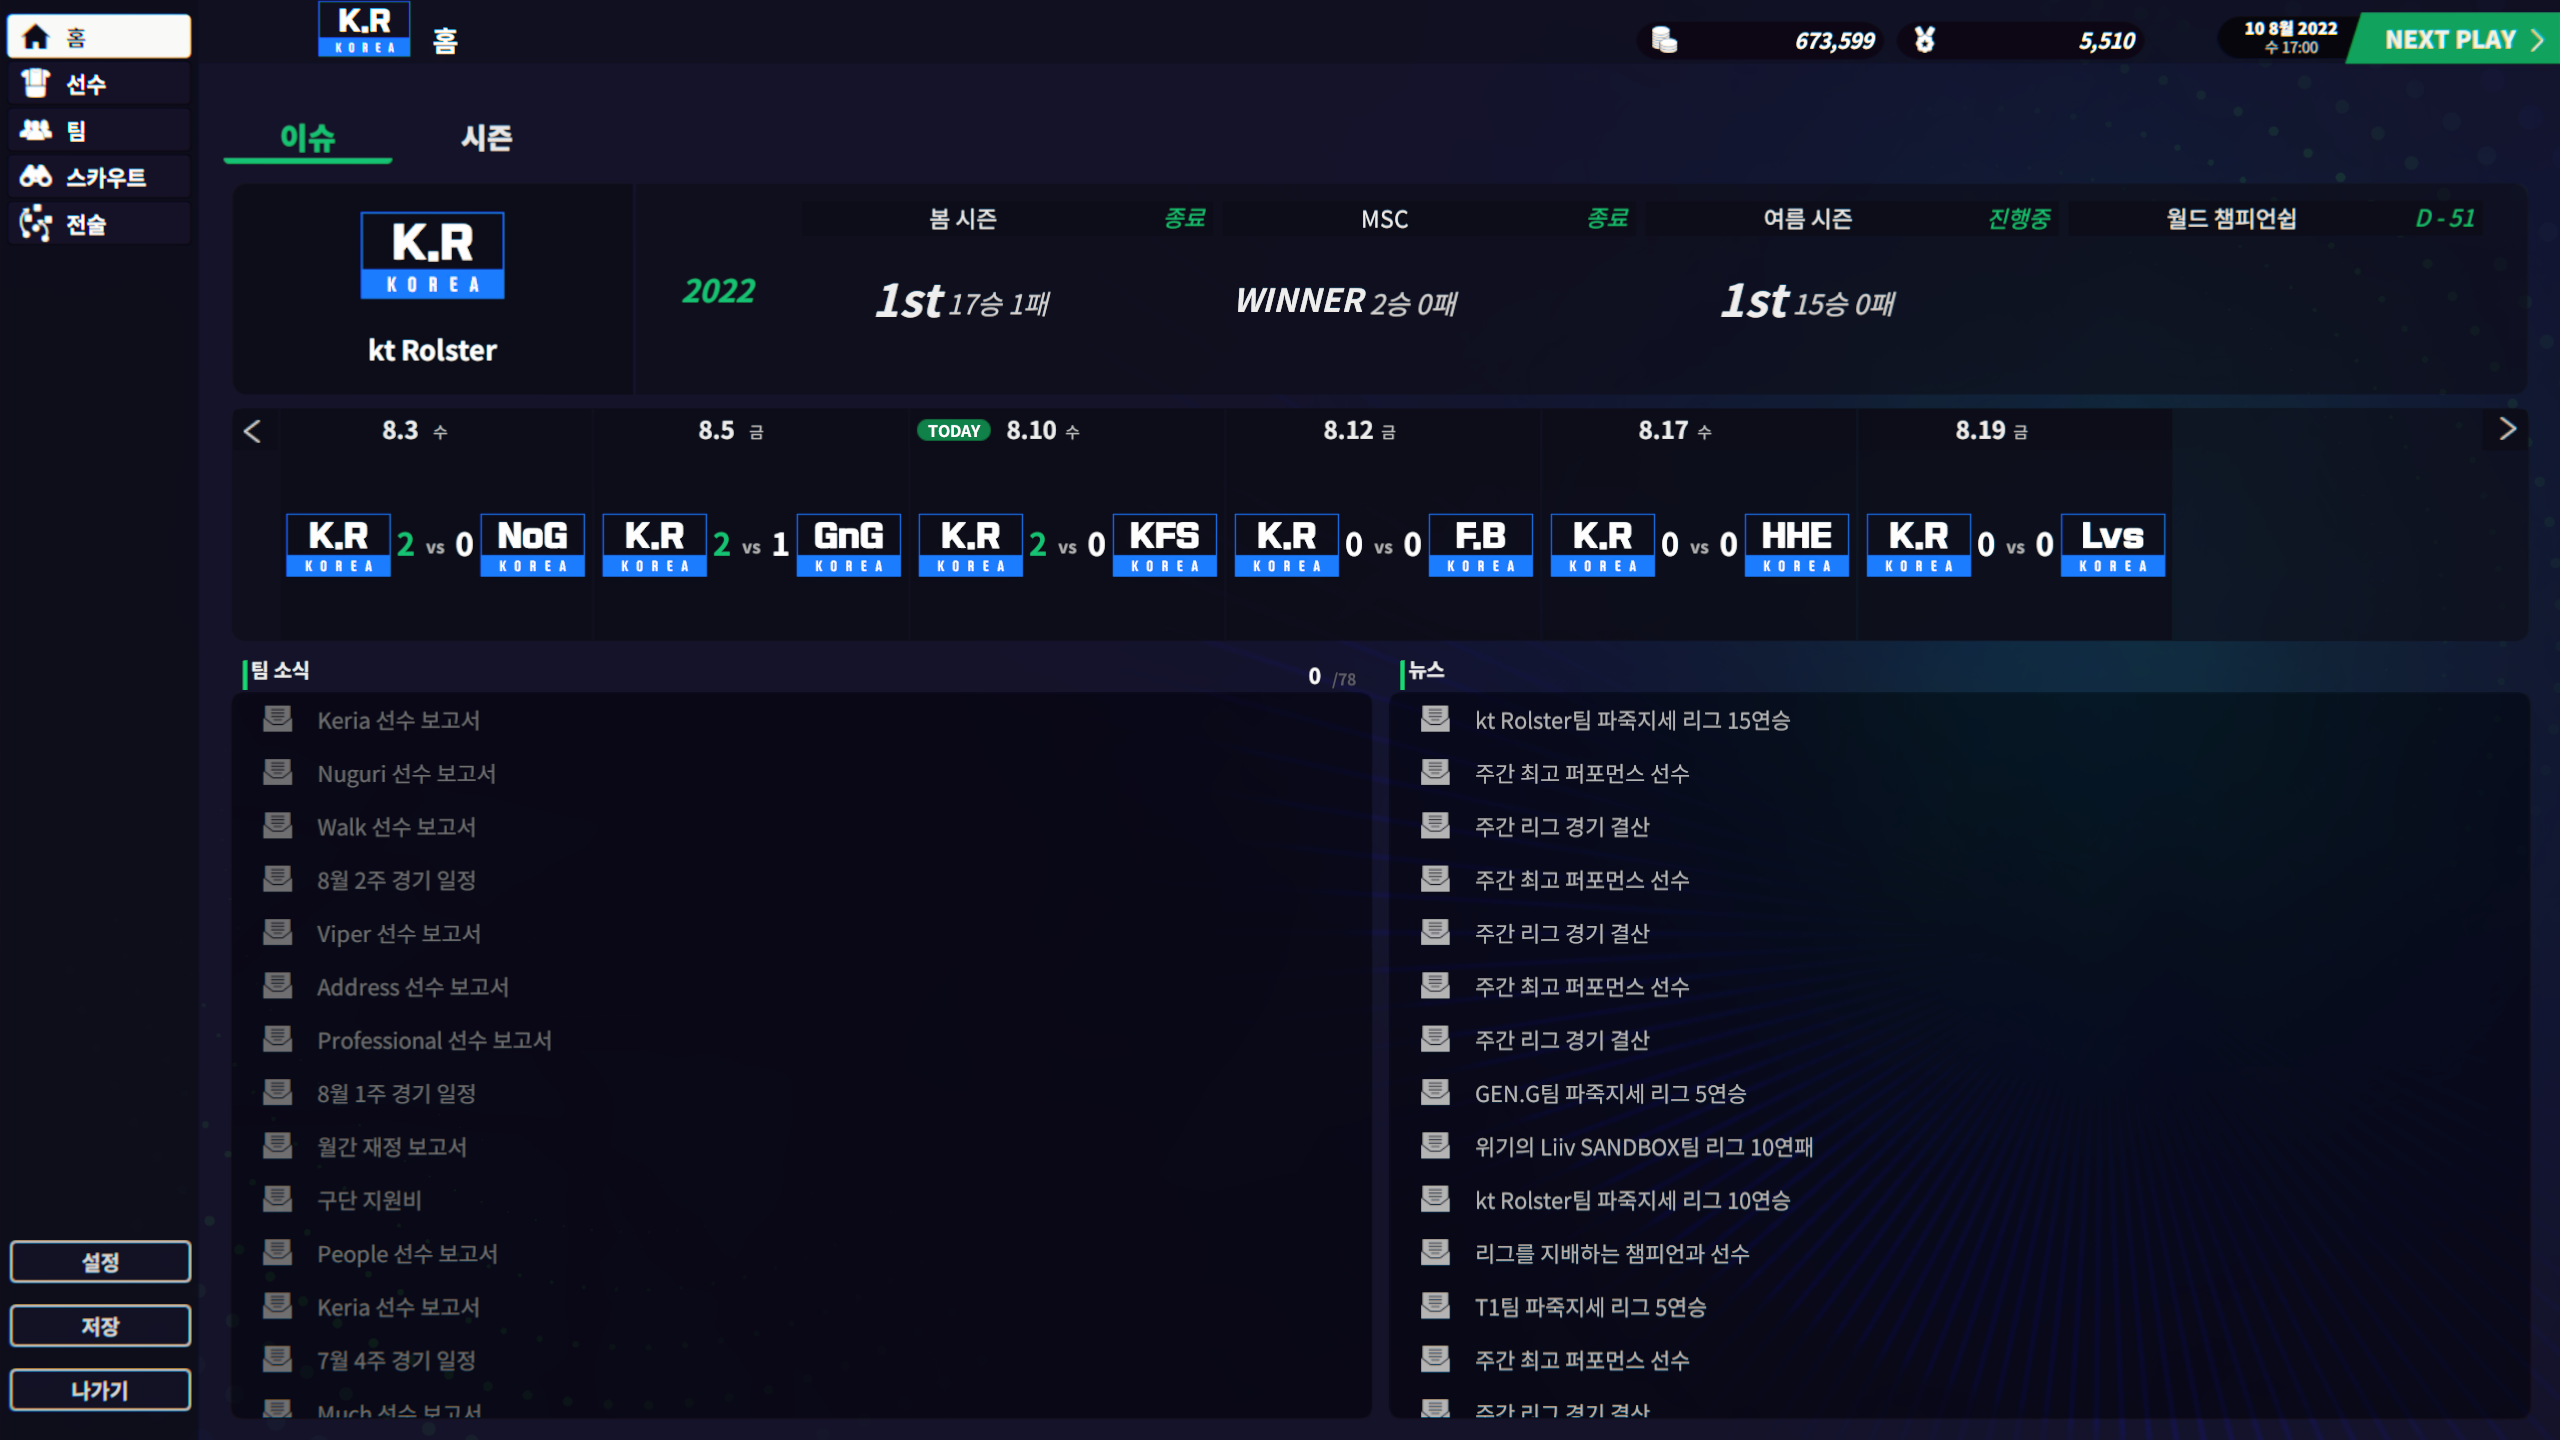Click the 진행중 status label
This screenshot has height=1440, width=2560.
coord(2019,218)
